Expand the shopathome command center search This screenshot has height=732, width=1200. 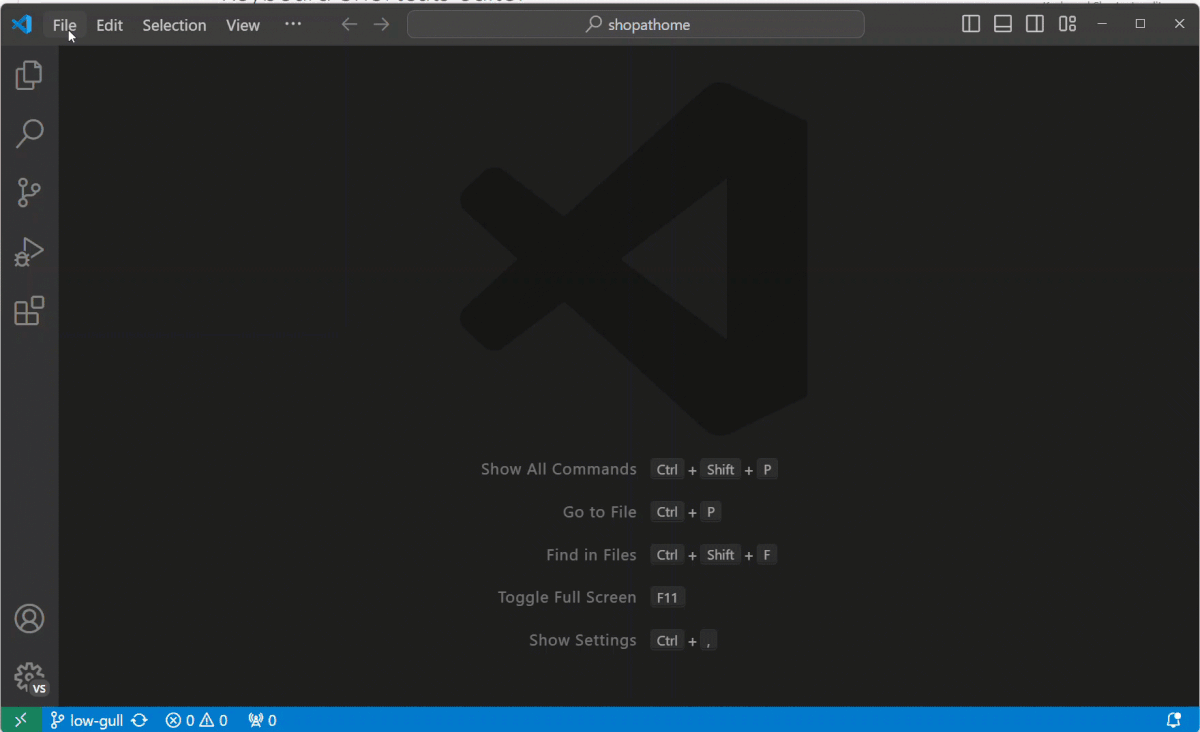[x=636, y=23]
